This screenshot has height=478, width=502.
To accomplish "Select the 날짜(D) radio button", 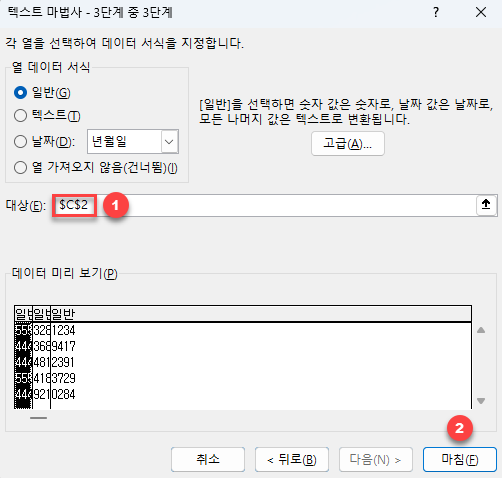I will (x=20, y=141).
